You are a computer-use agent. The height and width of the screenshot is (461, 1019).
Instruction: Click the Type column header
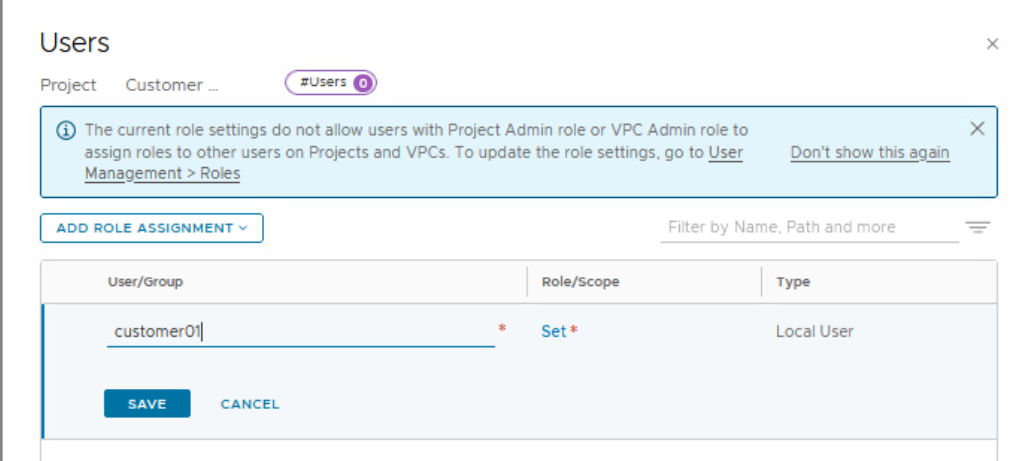(x=793, y=282)
